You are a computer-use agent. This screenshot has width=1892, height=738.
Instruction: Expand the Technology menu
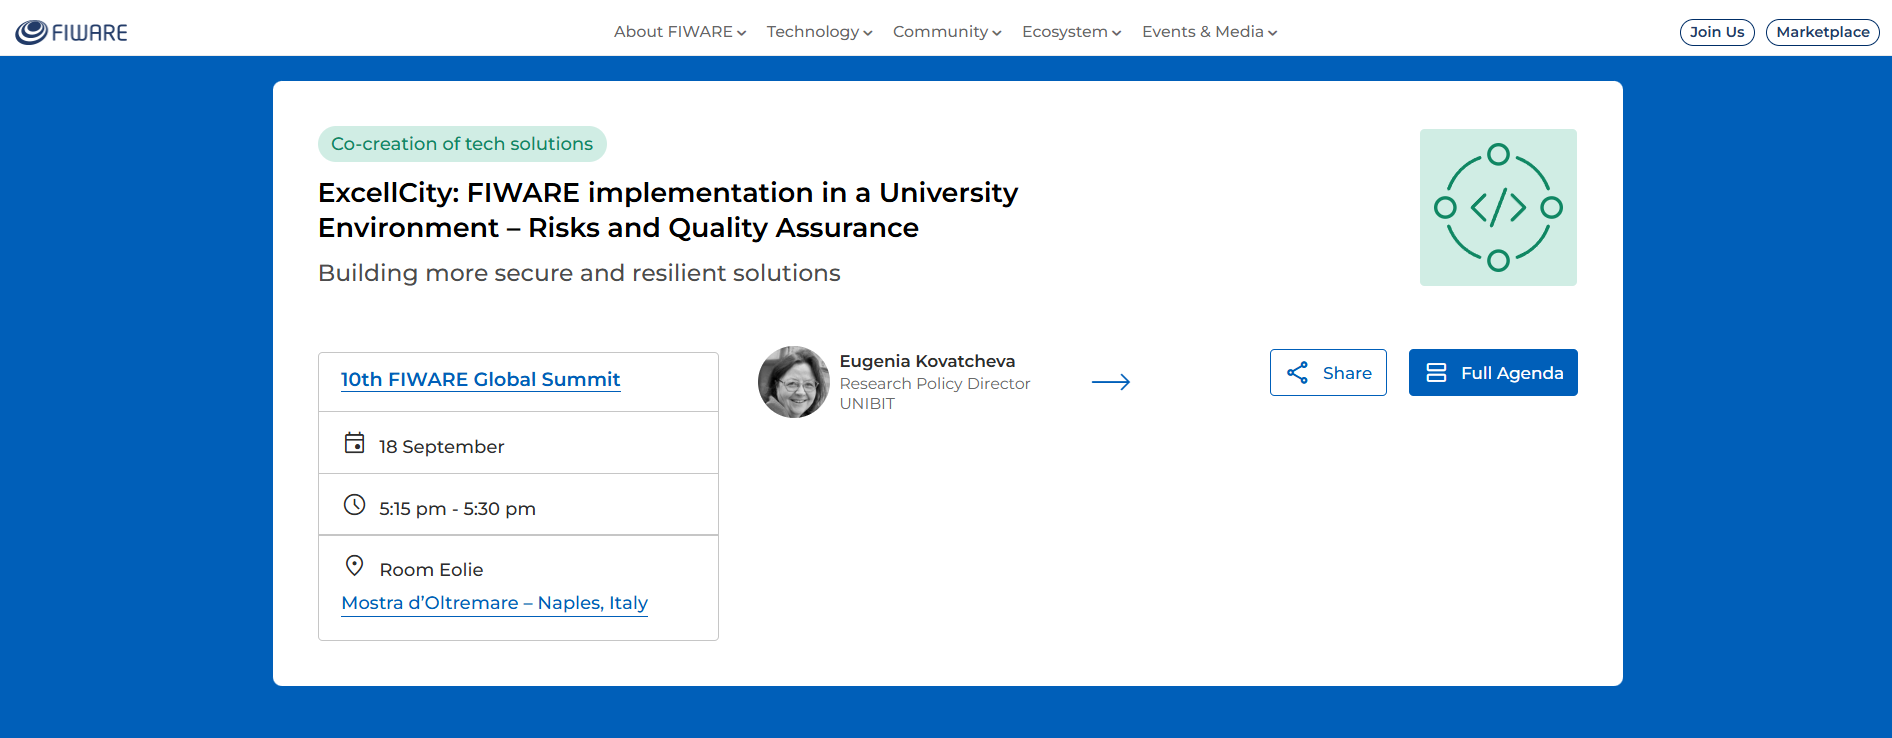[x=819, y=32]
